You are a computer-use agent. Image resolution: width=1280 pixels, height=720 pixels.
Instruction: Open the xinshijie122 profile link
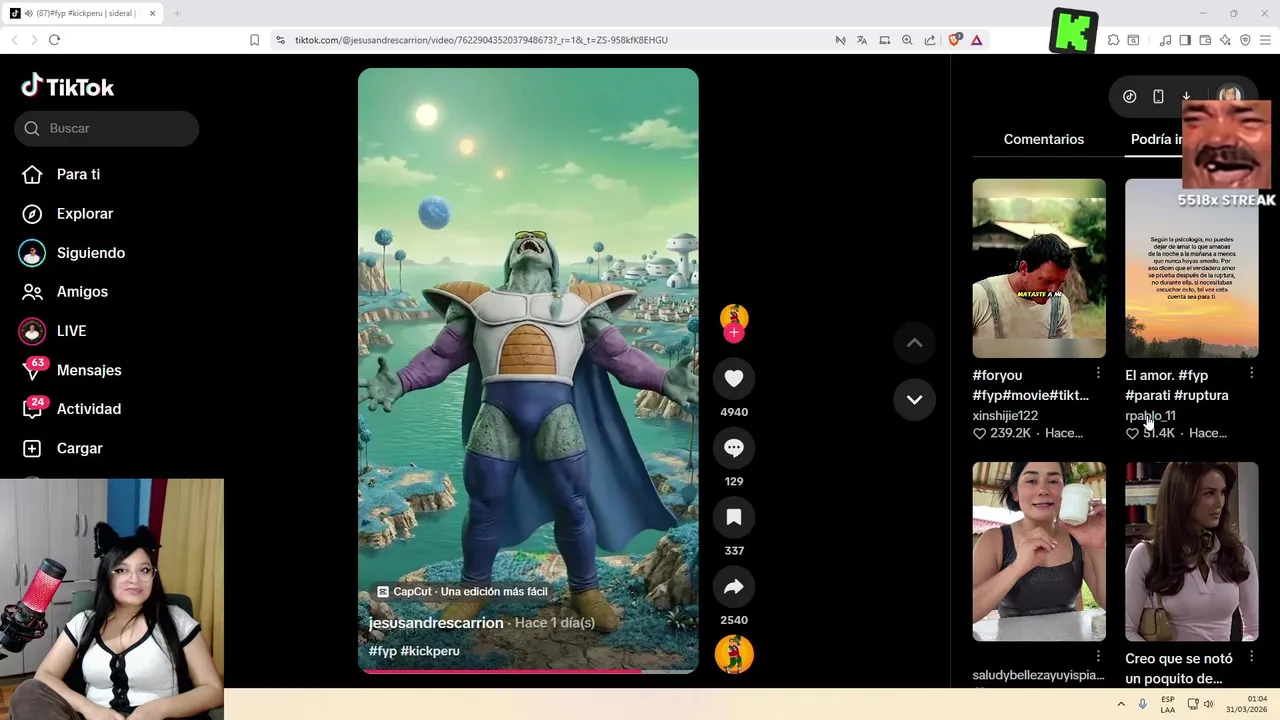point(1005,416)
